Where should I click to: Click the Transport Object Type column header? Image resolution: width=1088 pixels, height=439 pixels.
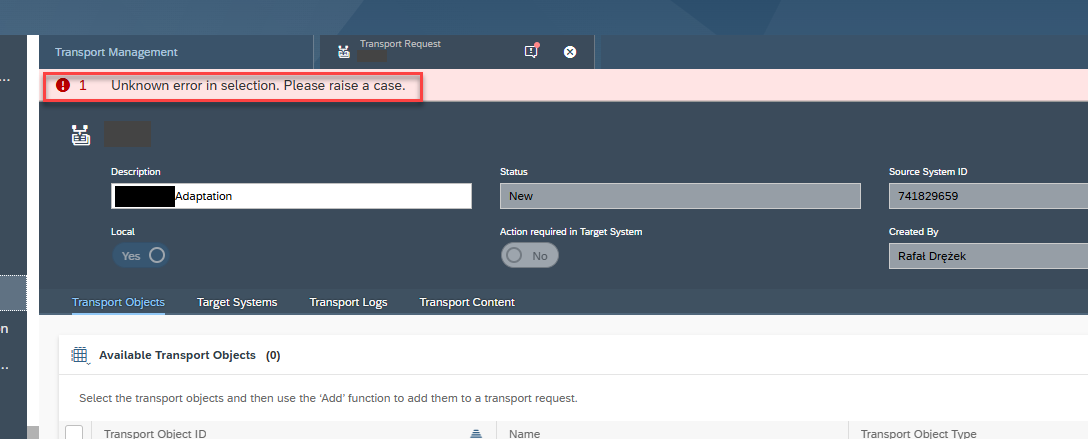pos(919,433)
